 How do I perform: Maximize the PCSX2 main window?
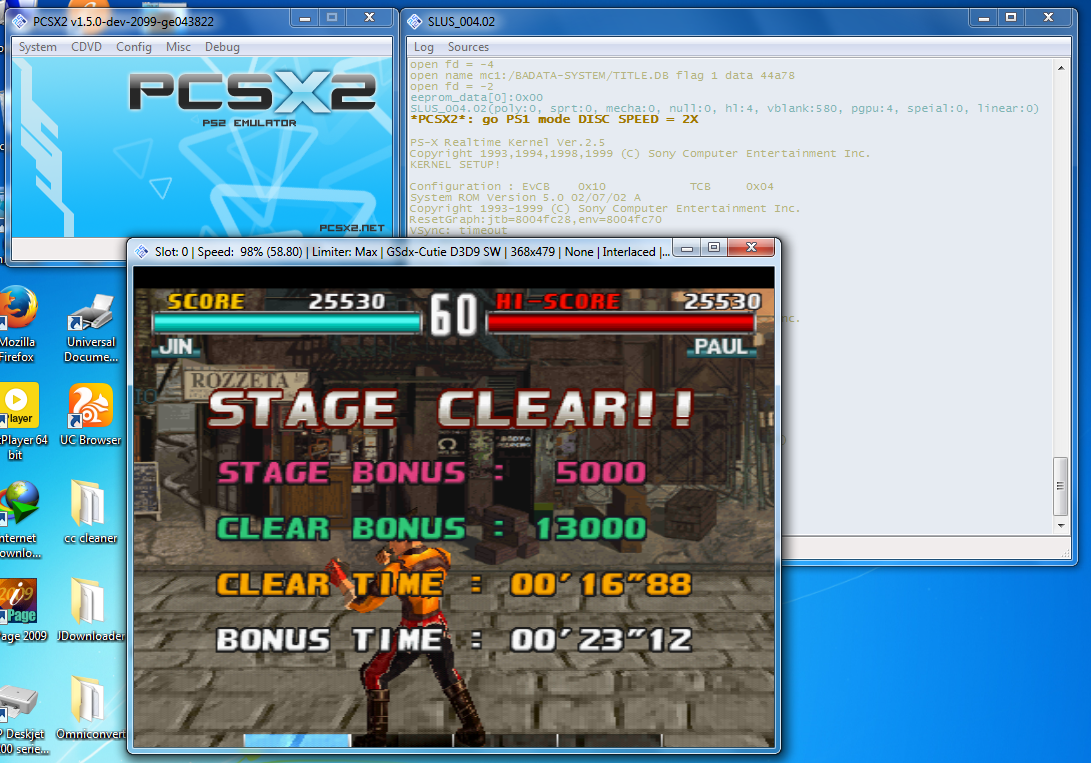[332, 18]
